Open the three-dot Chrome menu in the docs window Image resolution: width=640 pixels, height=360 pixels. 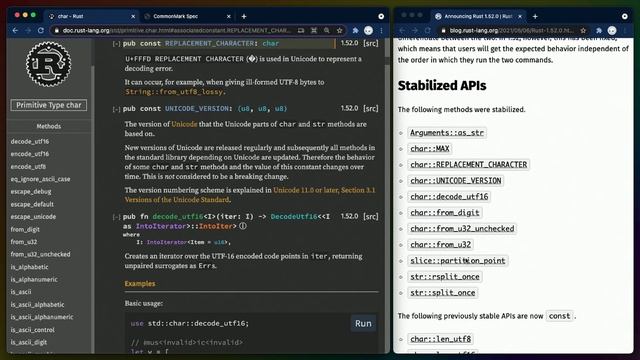point(381,31)
